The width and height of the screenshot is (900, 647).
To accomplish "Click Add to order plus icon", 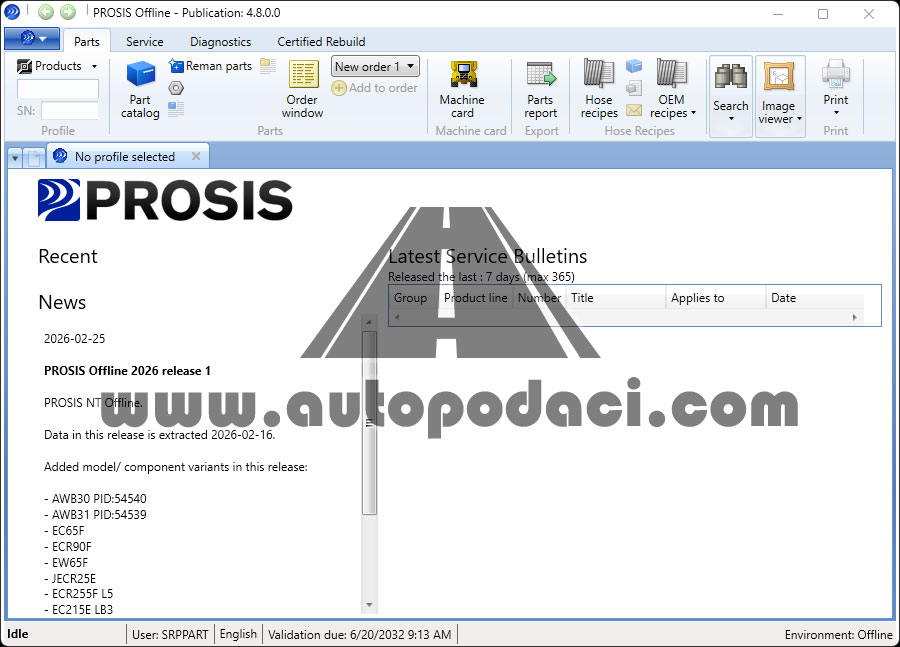I will 339,88.
